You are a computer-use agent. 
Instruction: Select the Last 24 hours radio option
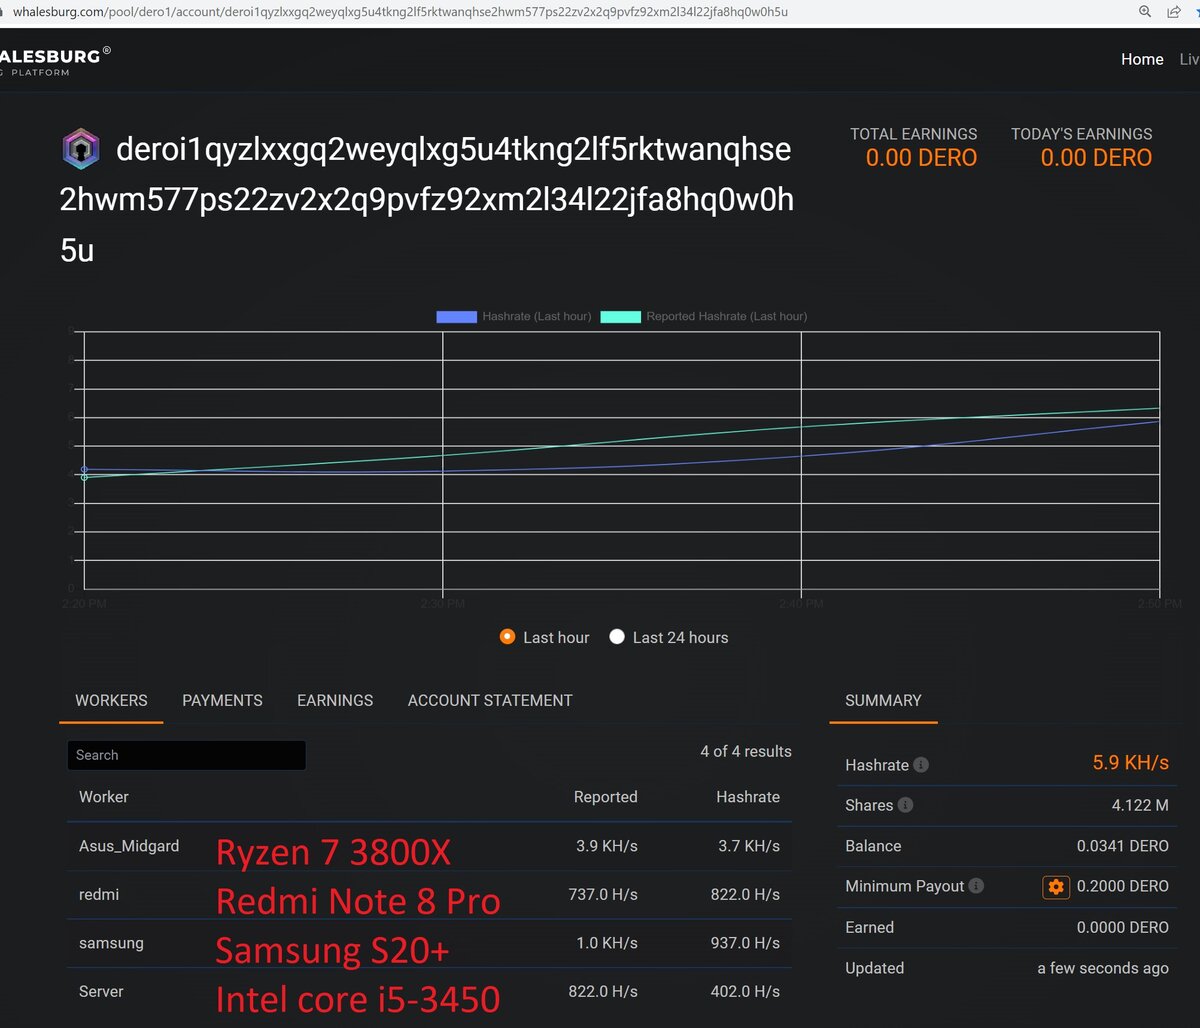tap(617, 637)
